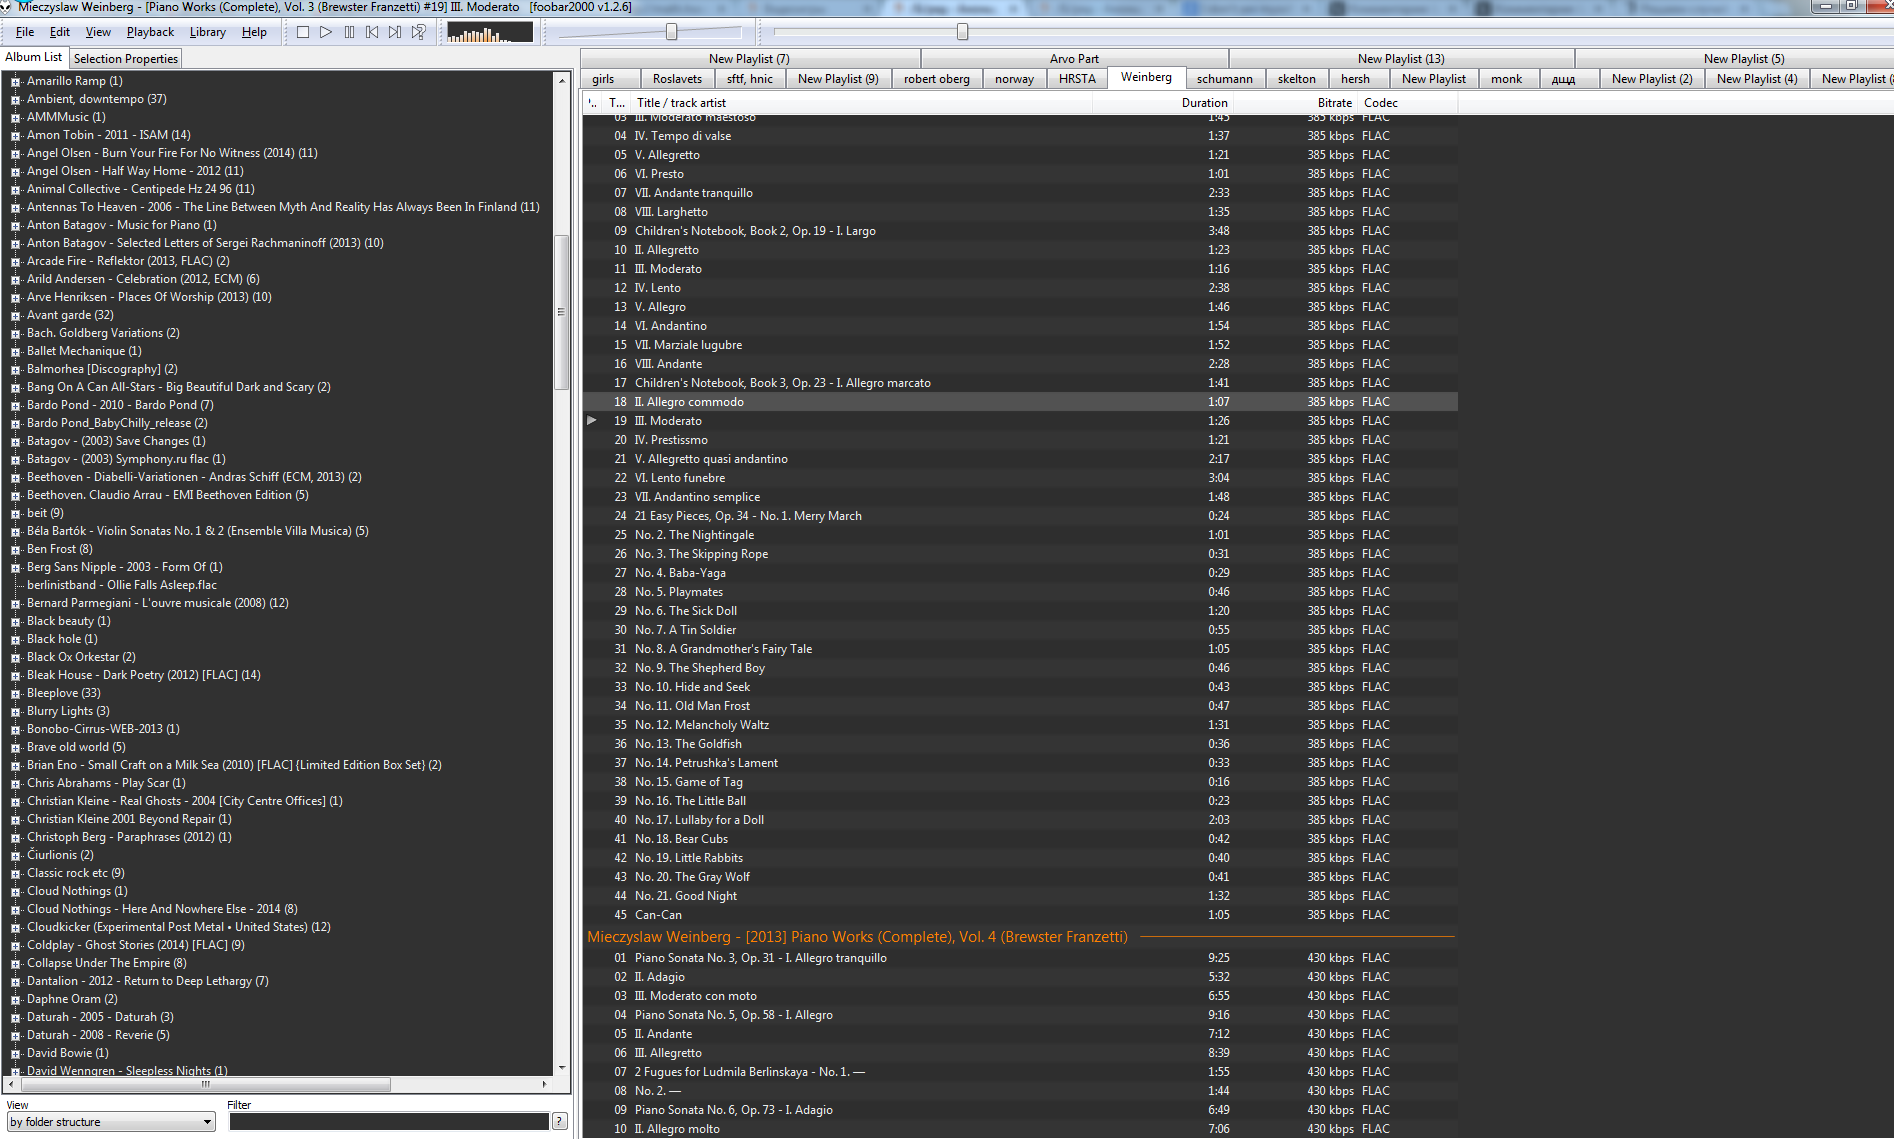Select the Blurry Lights album item
The image size is (1894, 1139).
pyautogui.click(x=68, y=711)
